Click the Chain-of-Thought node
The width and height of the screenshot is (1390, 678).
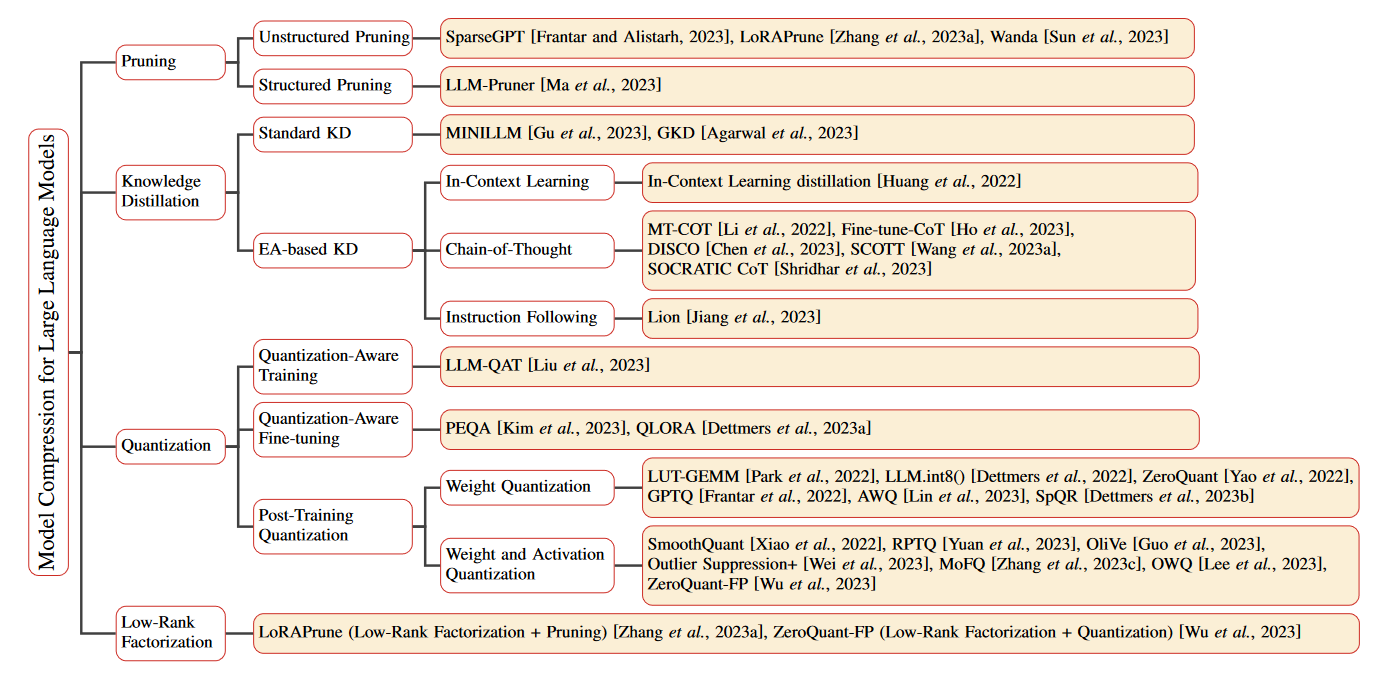(x=527, y=250)
